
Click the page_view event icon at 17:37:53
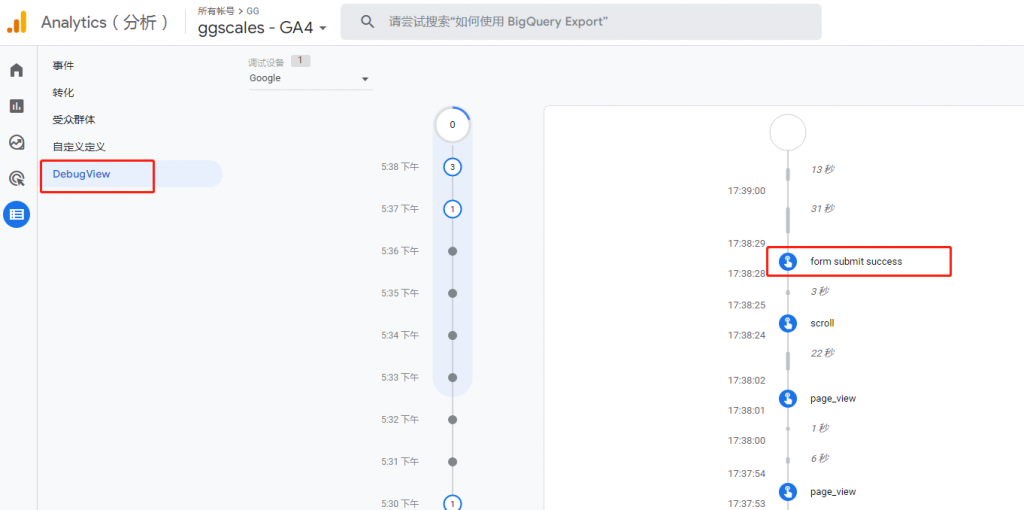point(788,492)
